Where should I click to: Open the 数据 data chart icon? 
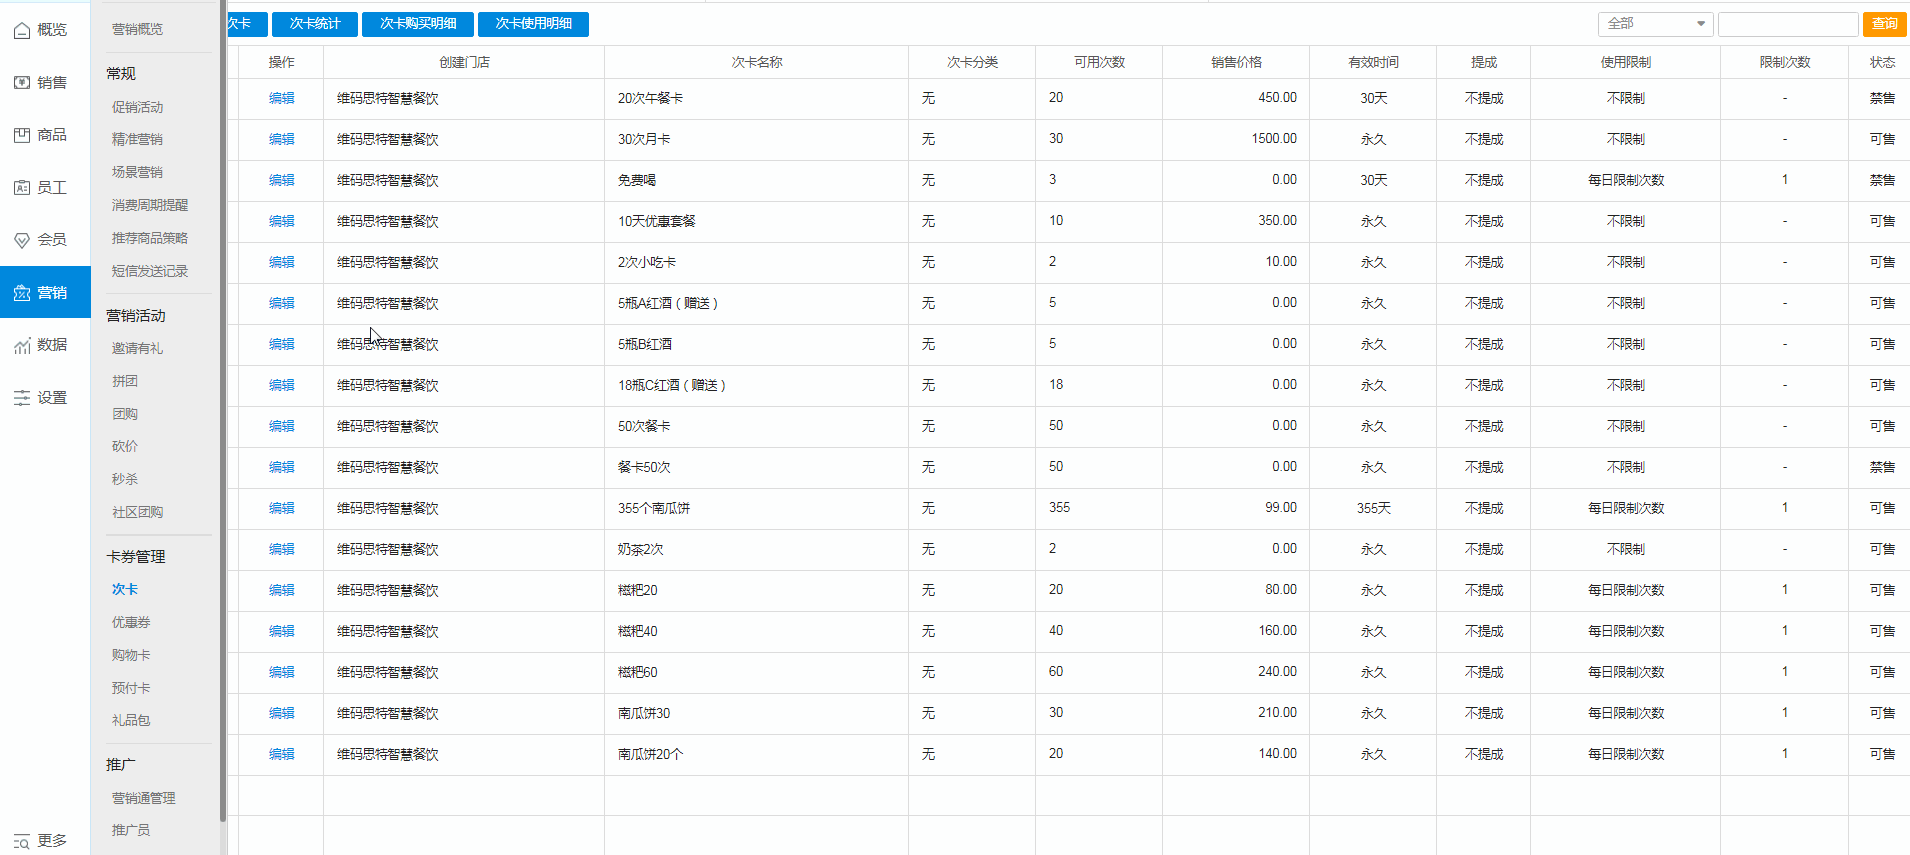point(22,346)
